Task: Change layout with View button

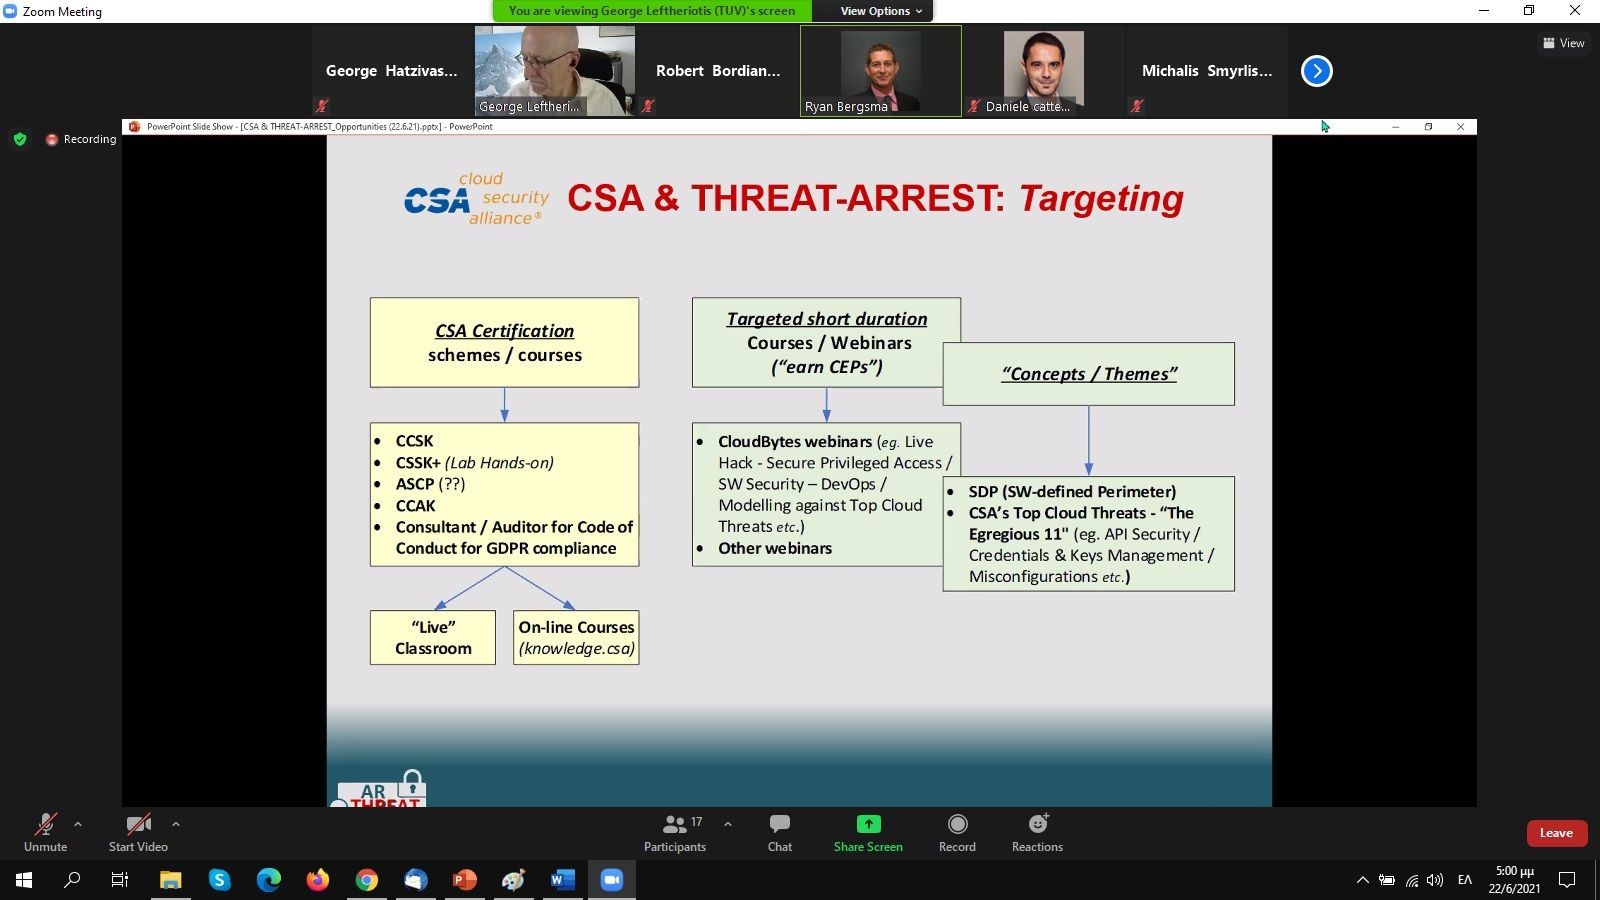Action: coord(1564,43)
